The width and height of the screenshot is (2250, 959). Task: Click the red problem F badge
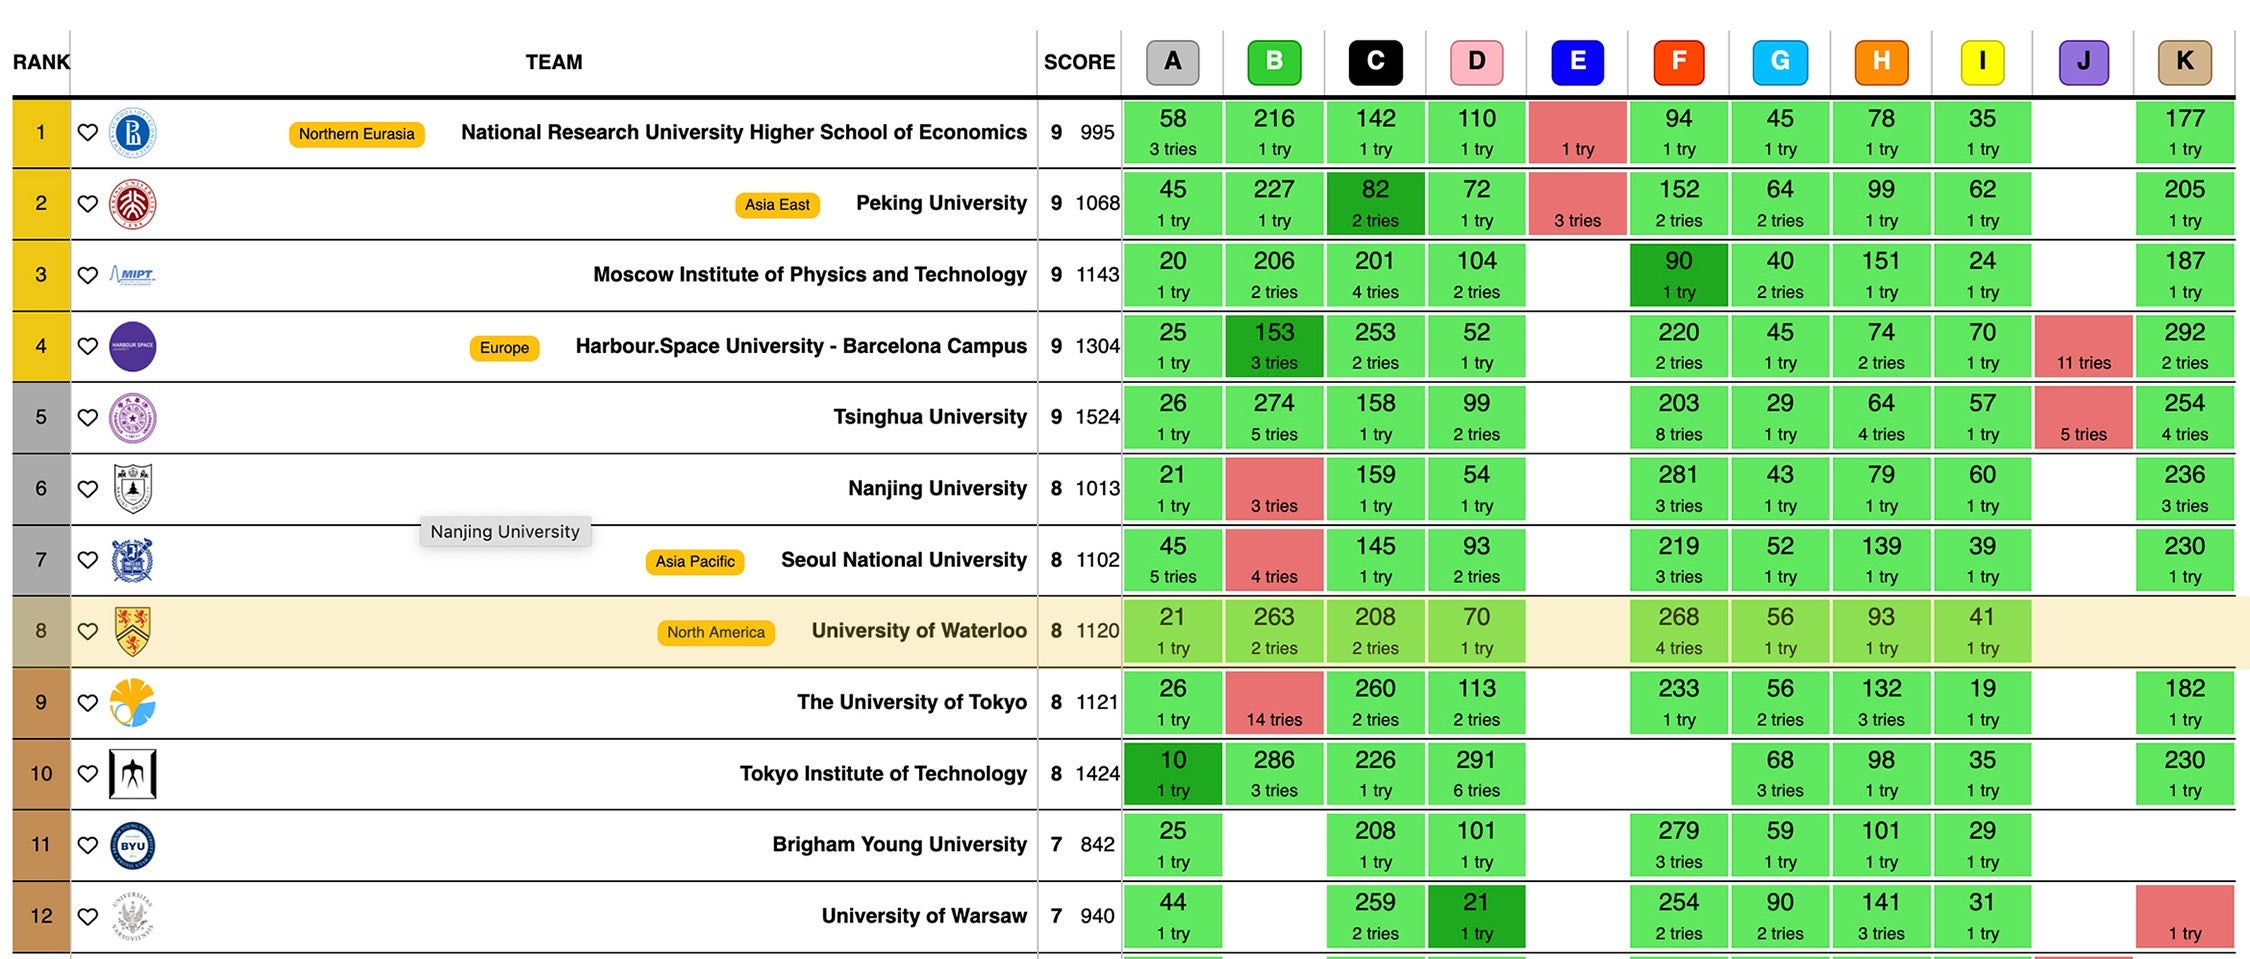1679,62
